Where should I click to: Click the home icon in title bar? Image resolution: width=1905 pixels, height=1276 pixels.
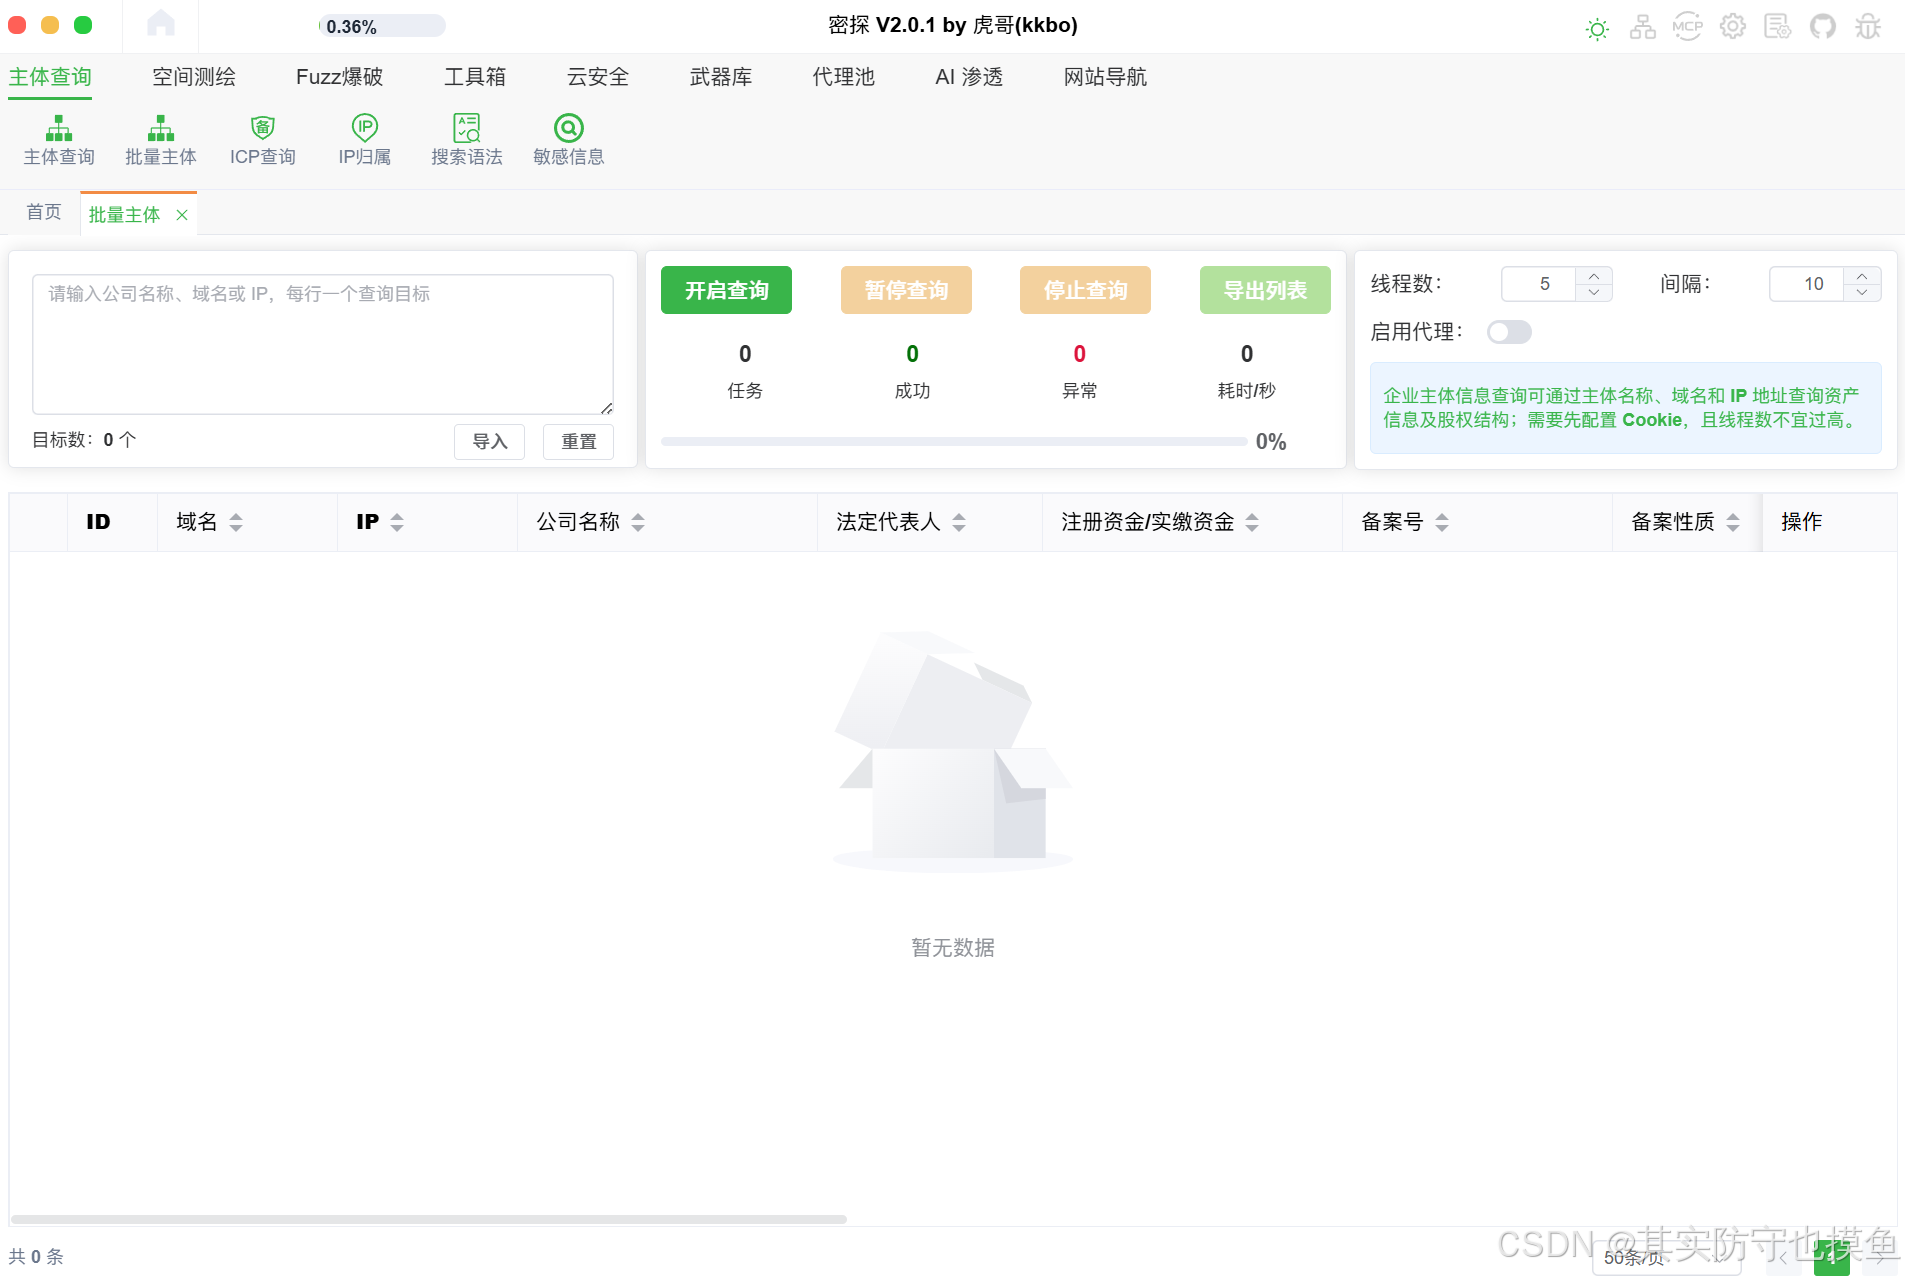pos(161,24)
